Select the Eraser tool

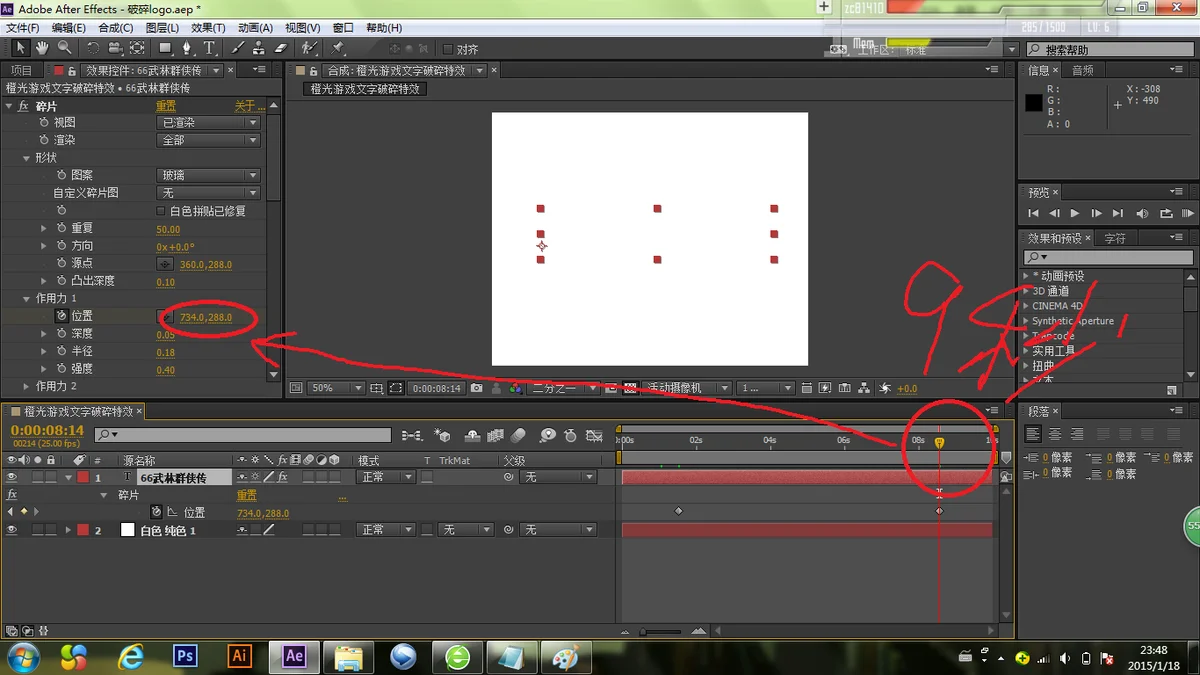click(281, 48)
